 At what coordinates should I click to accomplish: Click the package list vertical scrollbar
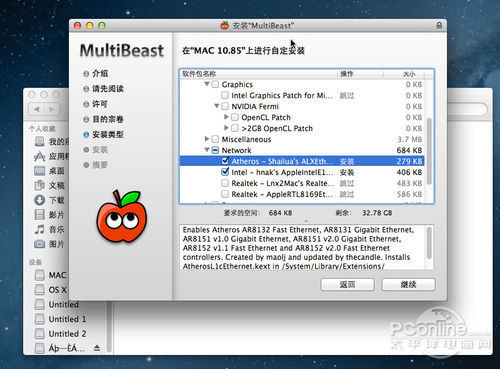(x=429, y=151)
